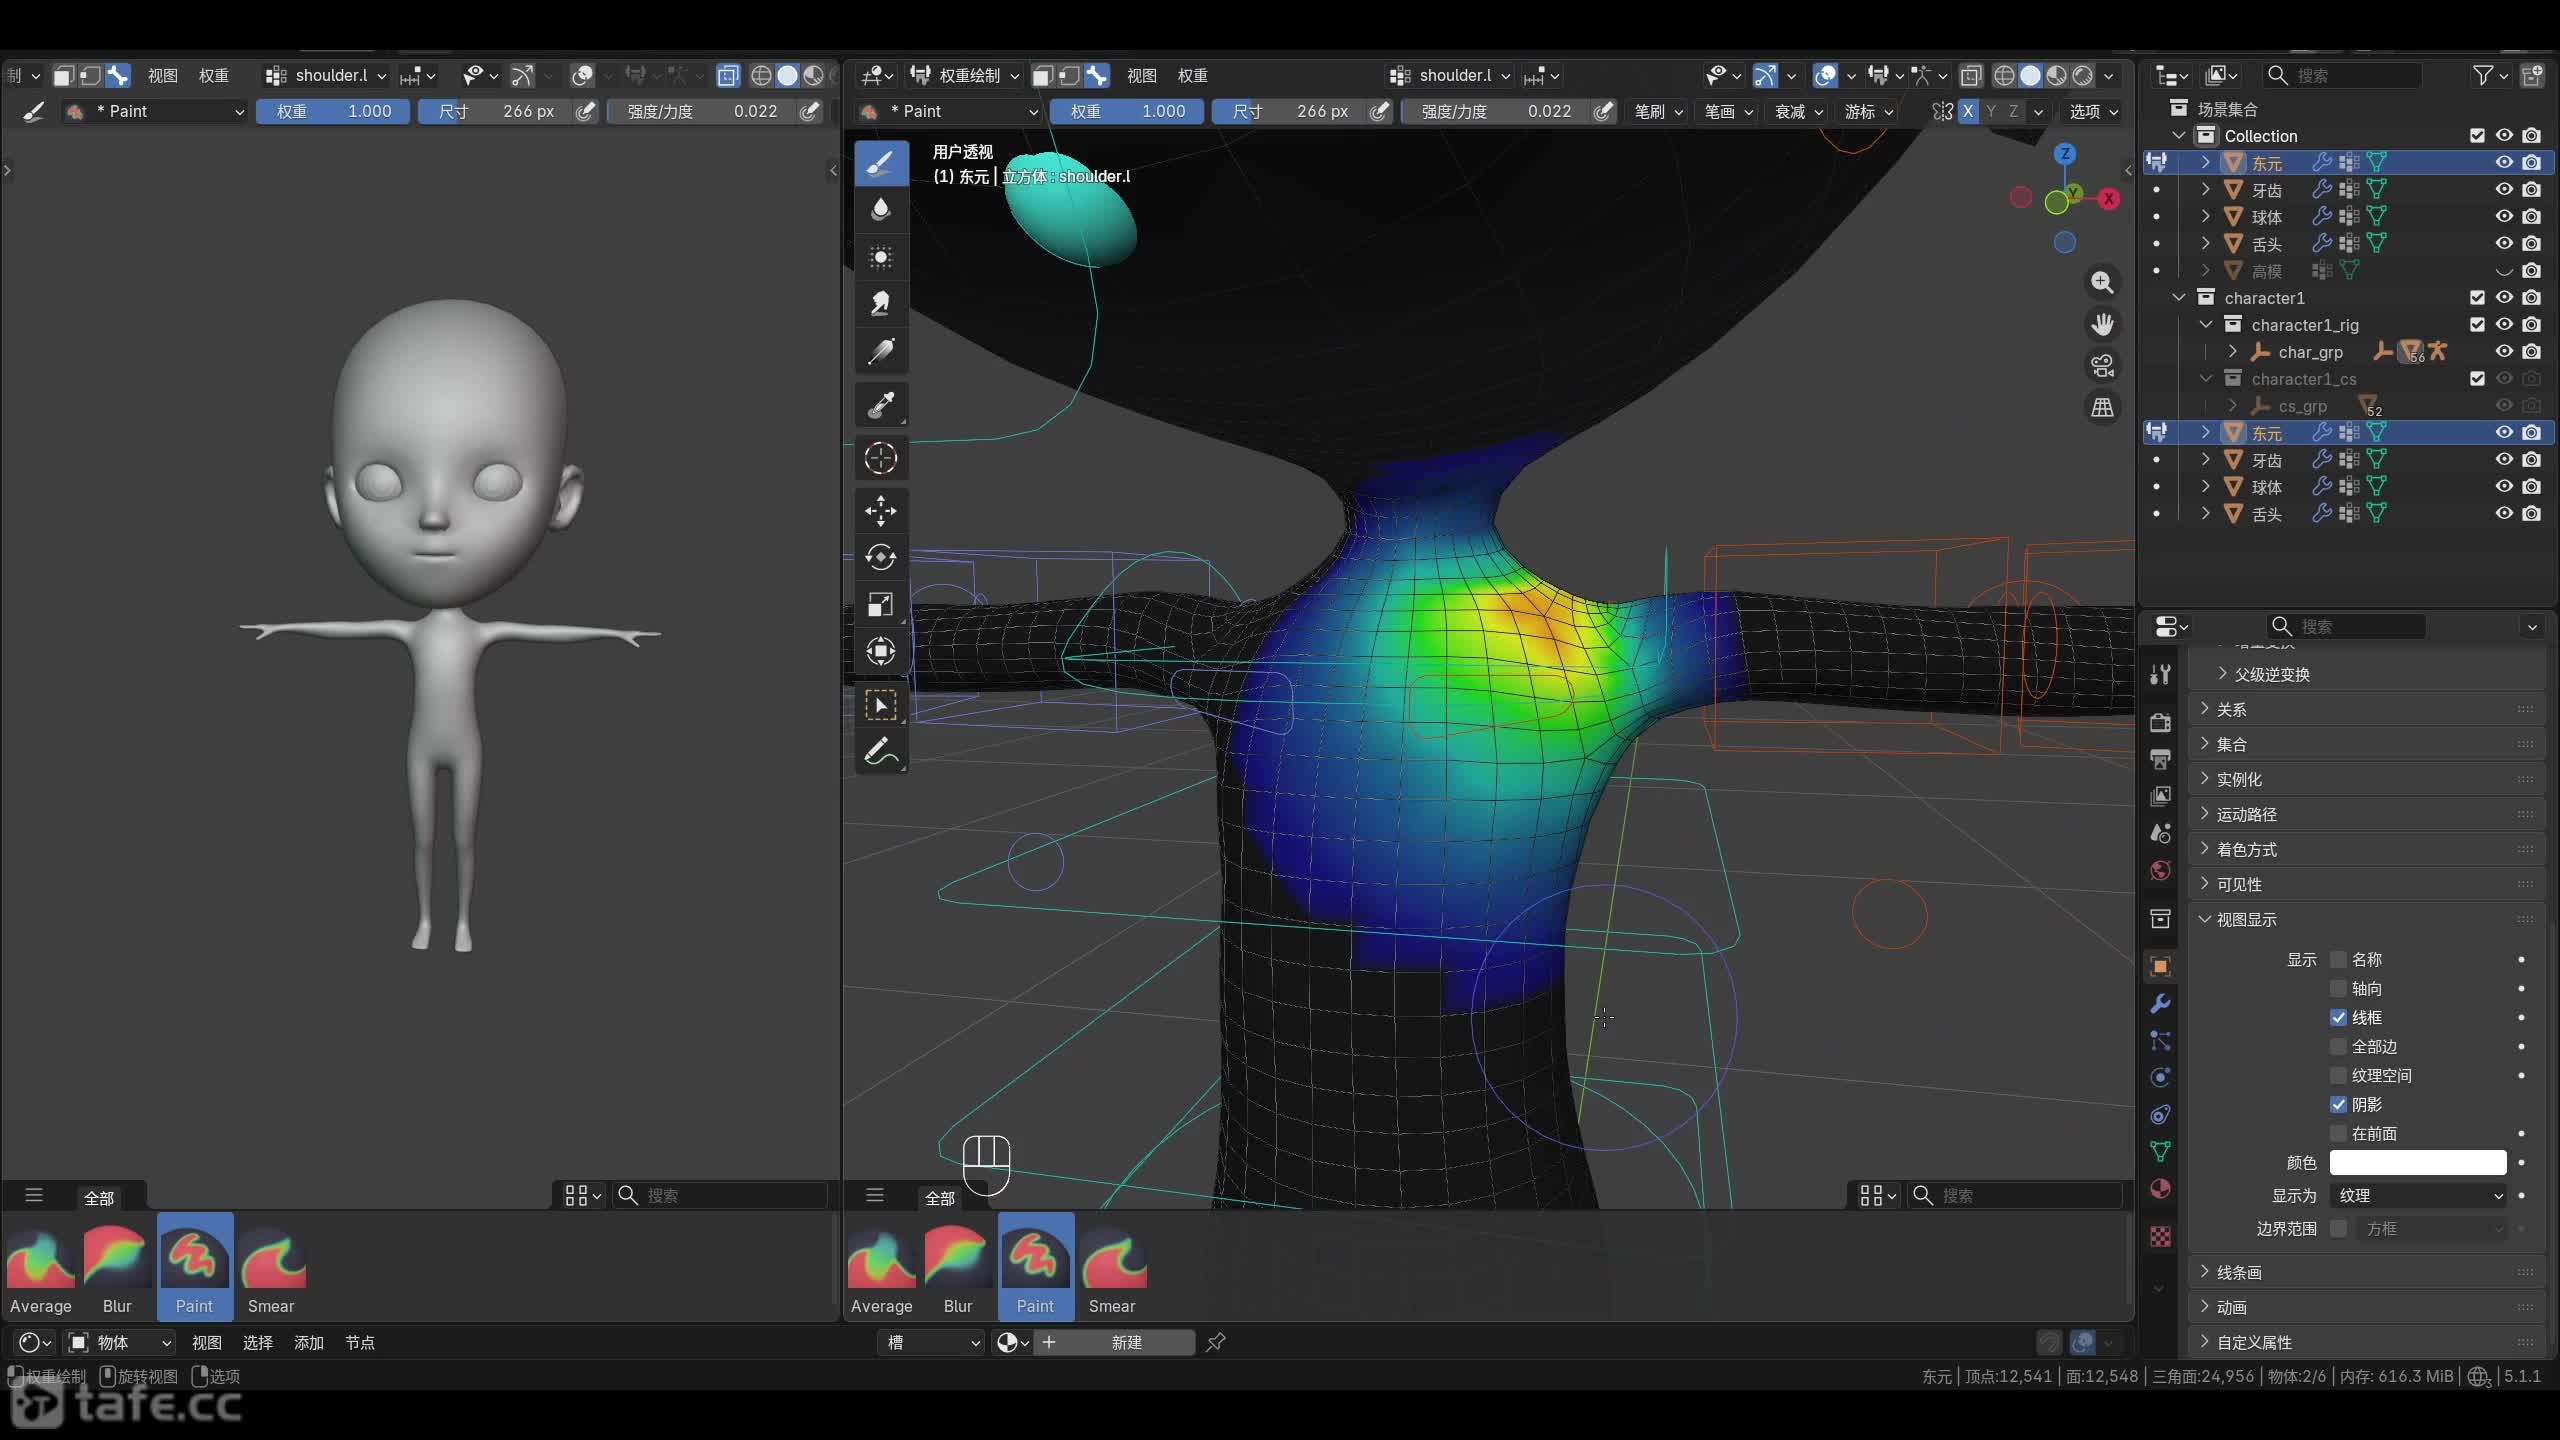Select the Rotate tool
Image resolution: width=2560 pixels, height=1440 pixels.
pyautogui.click(x=881, y=557)
